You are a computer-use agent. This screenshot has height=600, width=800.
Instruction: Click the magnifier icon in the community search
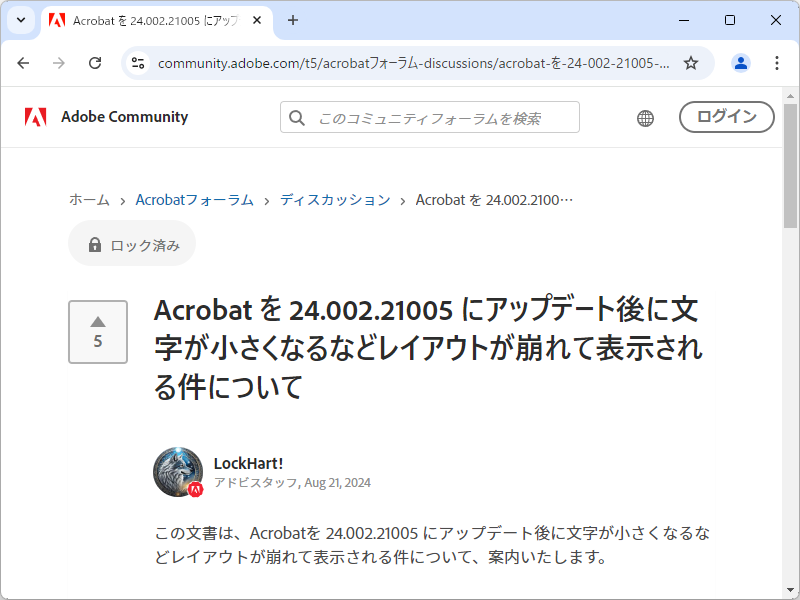[297, 117]
